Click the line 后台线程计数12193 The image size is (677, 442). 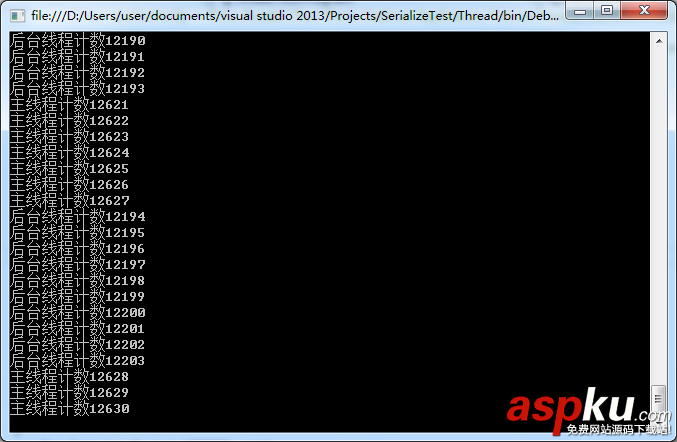(78, 88)
